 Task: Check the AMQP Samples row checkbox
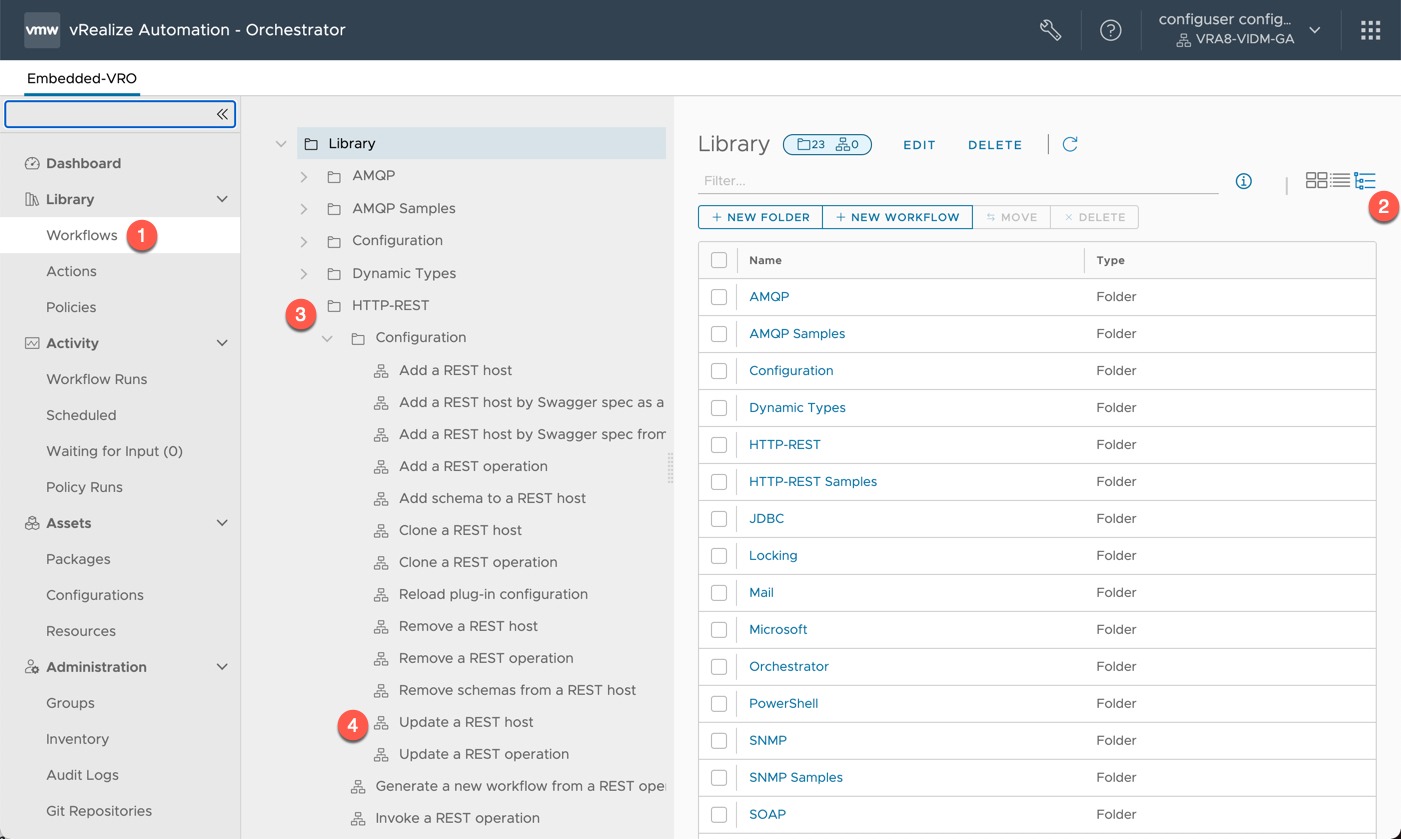click(719, 334)
